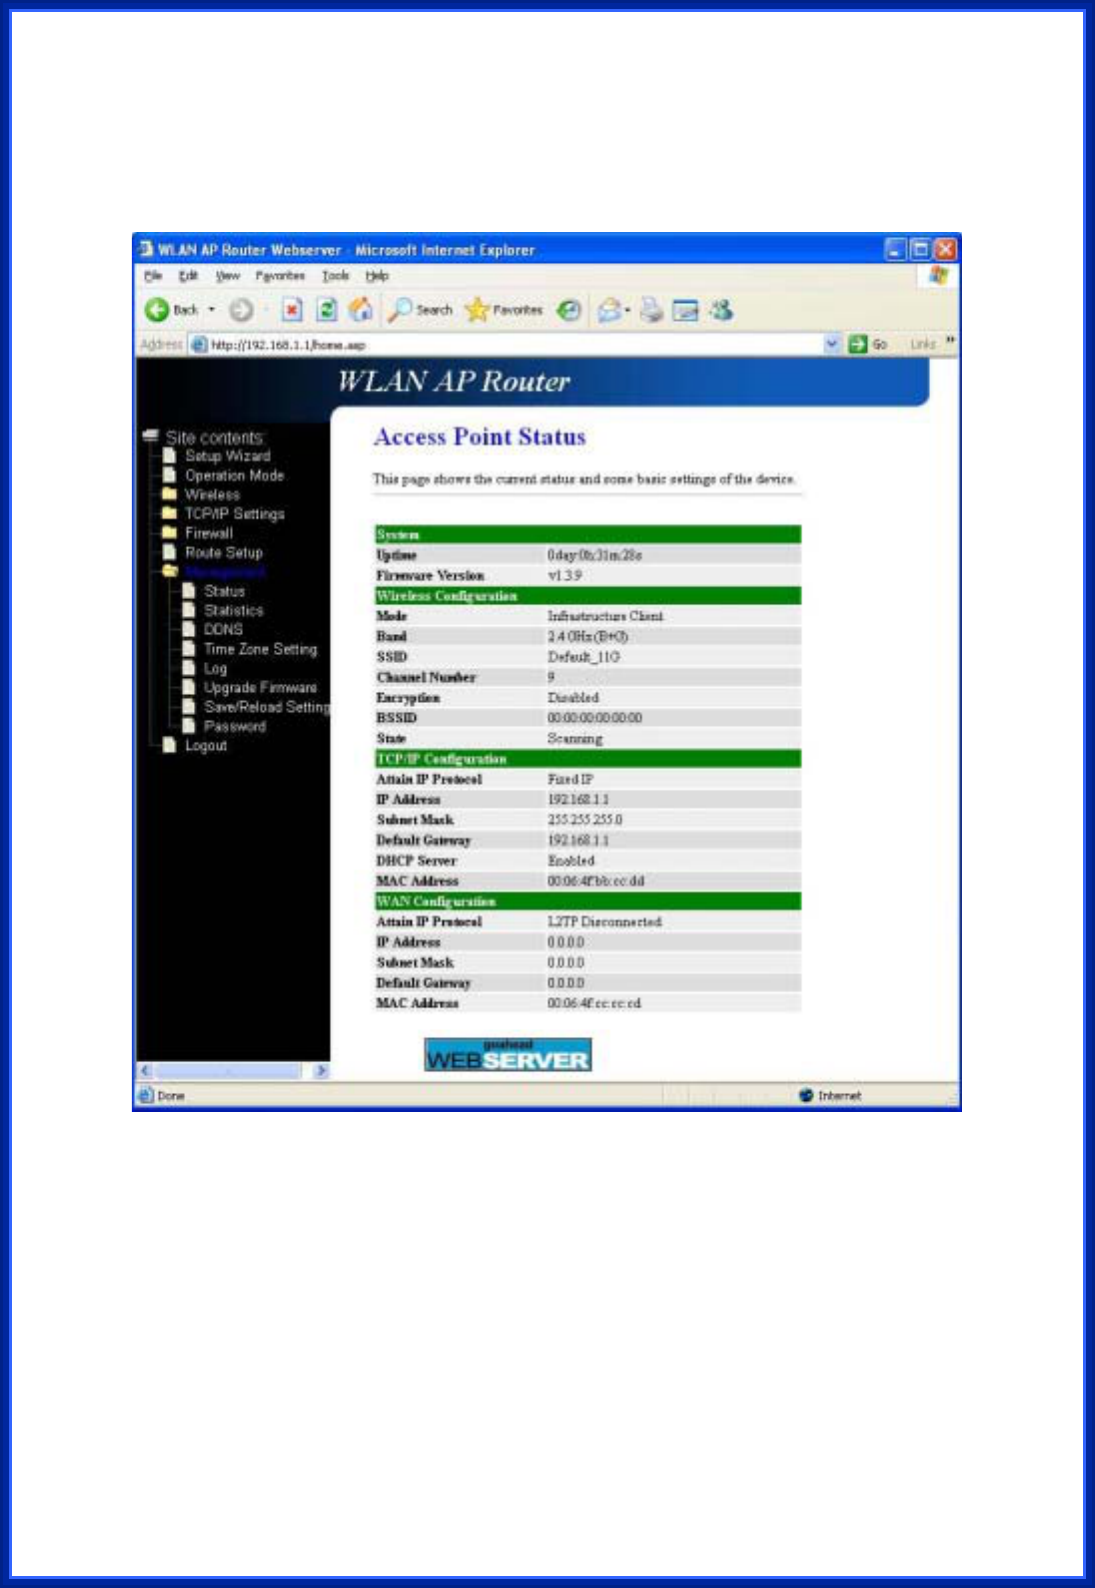
Task: Click the 'Default_11G' SSID value
Action: pos(584,657)
